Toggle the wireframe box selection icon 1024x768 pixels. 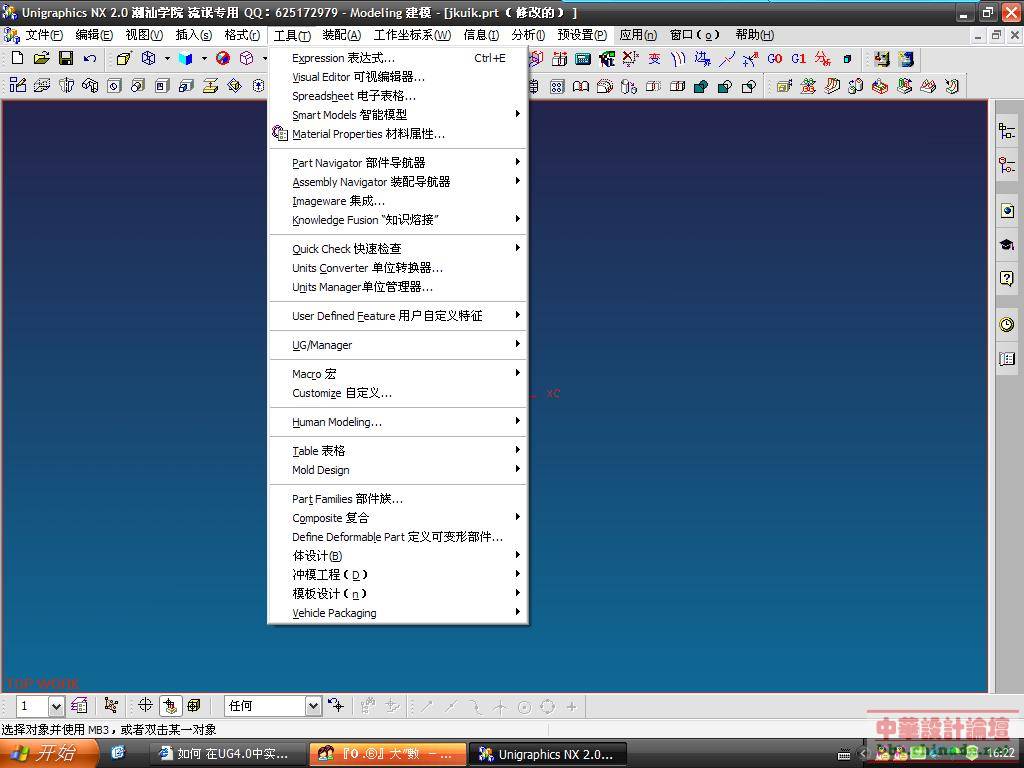pos(194,705)
